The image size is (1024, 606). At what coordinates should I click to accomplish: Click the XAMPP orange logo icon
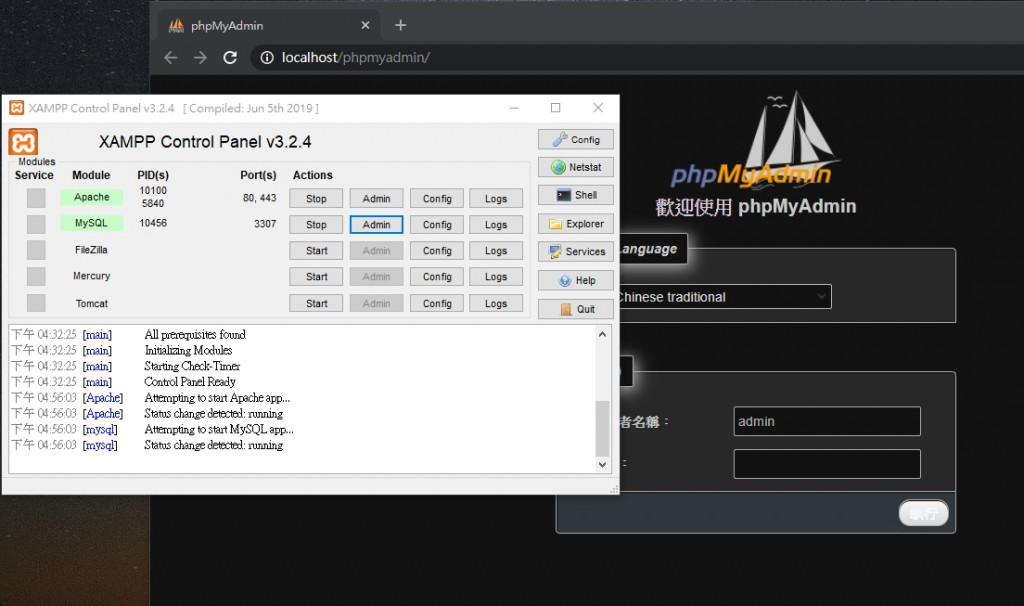[x=23, y=142]
